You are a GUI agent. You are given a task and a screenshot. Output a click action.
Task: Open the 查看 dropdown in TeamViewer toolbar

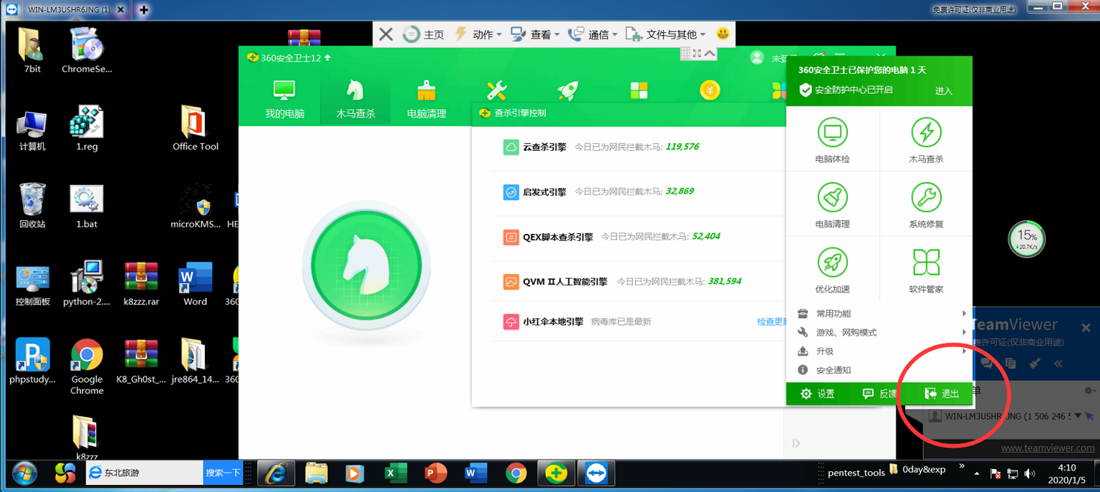[535, 34]
